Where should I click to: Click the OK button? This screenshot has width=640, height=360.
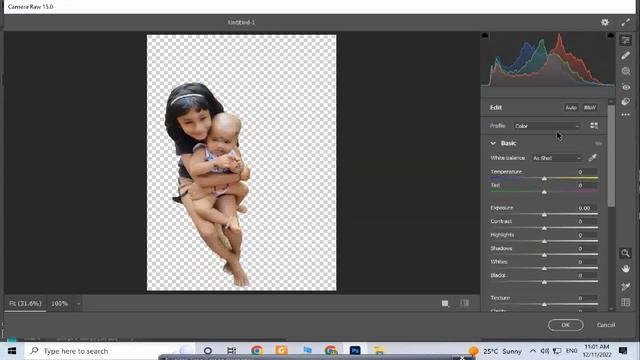[x=565, y=325]
